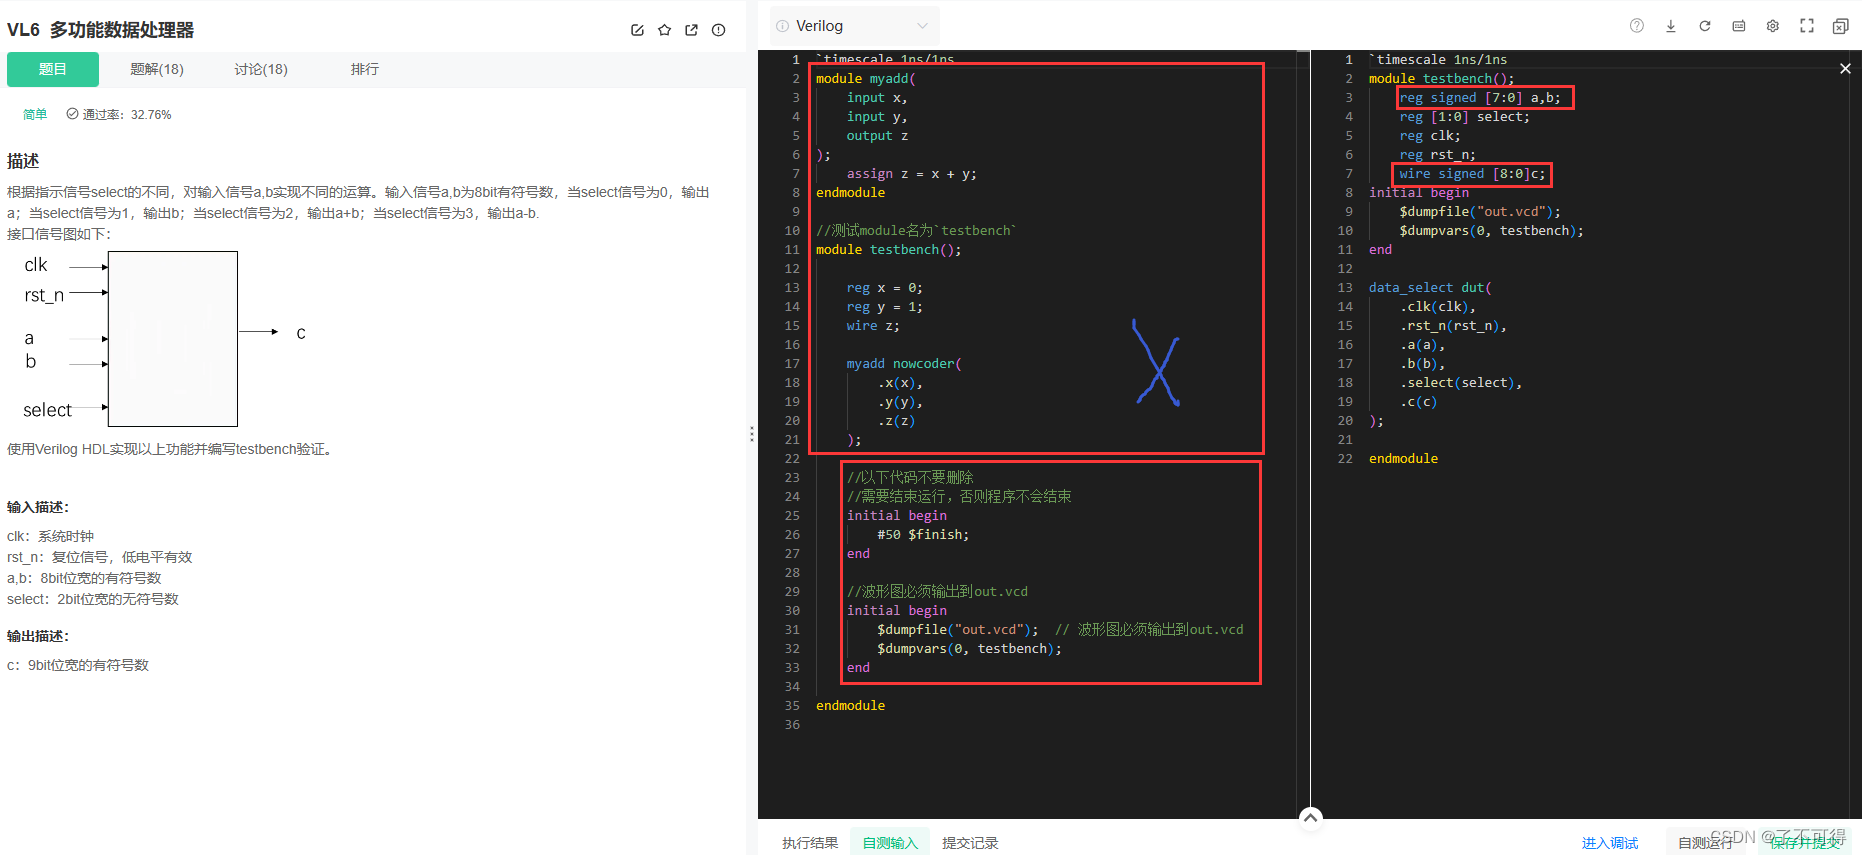Click the edit note icon beside the problem title
This screenshot has width=1862, height=855.
(637, 30)
